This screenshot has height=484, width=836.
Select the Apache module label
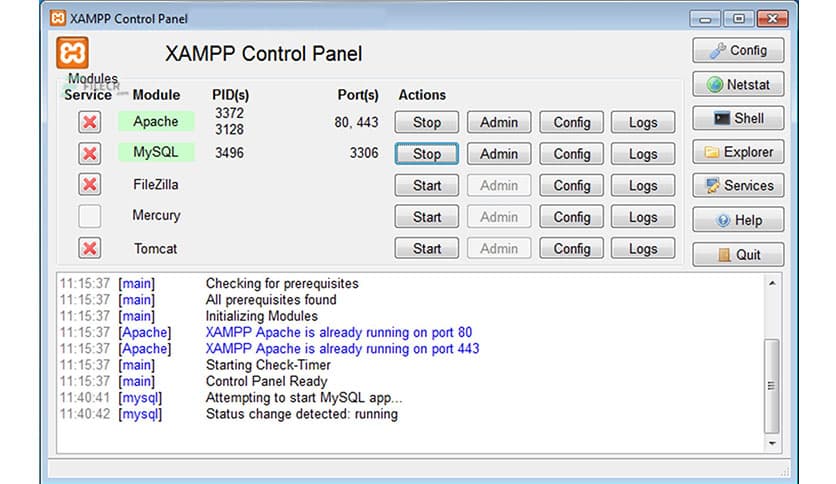156,122
